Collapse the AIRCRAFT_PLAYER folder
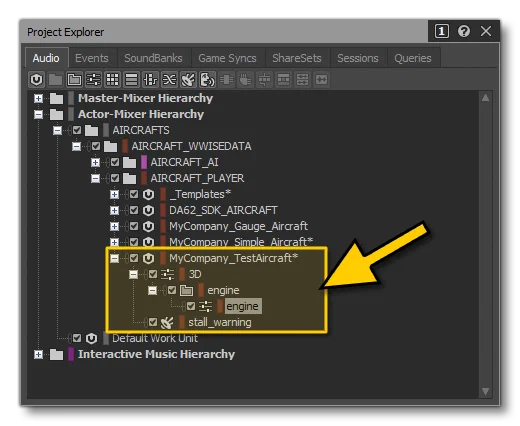The height and width of the screenshot is (426, 520). (95, 178)
